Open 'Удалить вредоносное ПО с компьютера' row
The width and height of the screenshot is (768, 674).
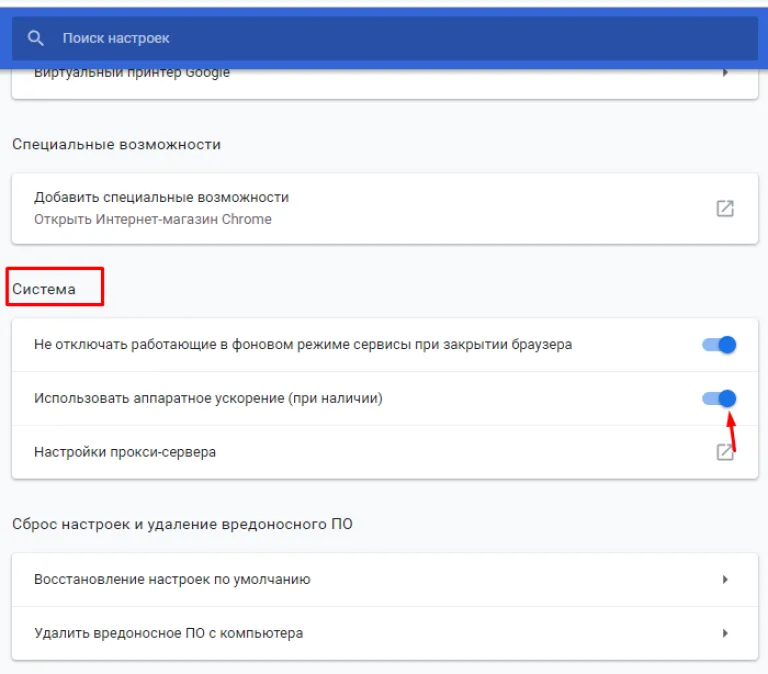385,633
